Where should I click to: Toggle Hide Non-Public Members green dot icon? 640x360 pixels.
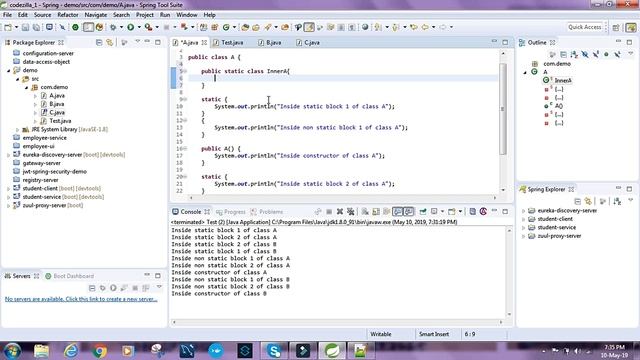pyautogui.click(x=606, y=54)
